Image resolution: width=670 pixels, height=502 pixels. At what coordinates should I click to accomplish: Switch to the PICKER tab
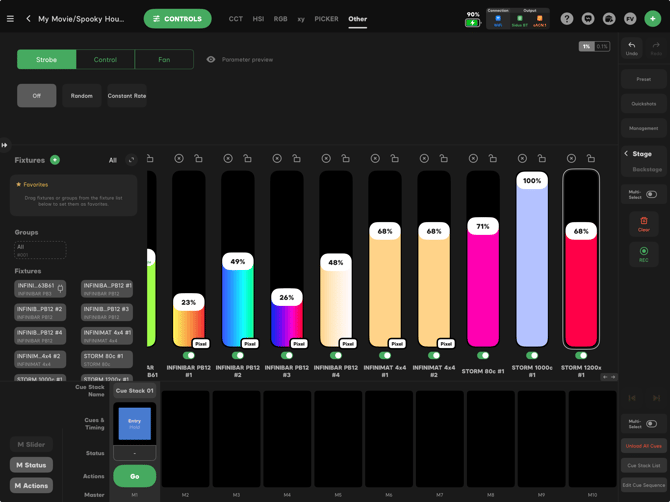pos(326,19)
